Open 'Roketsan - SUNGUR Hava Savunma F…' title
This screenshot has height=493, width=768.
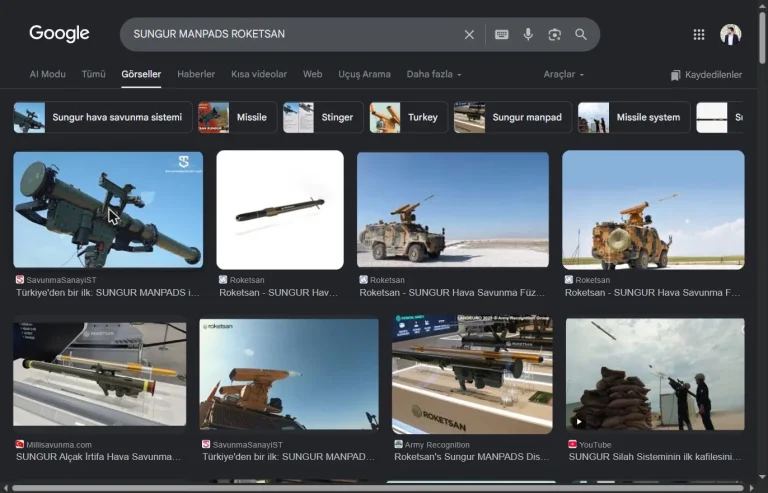point(652,293)
